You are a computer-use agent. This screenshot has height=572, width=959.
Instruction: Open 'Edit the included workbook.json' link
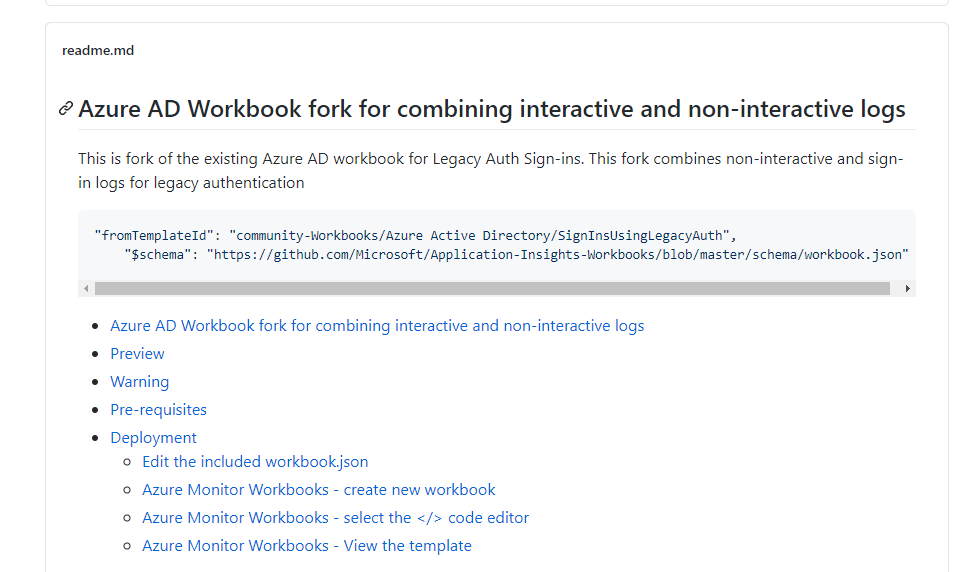pyautogui.click(x=255, y=462)
